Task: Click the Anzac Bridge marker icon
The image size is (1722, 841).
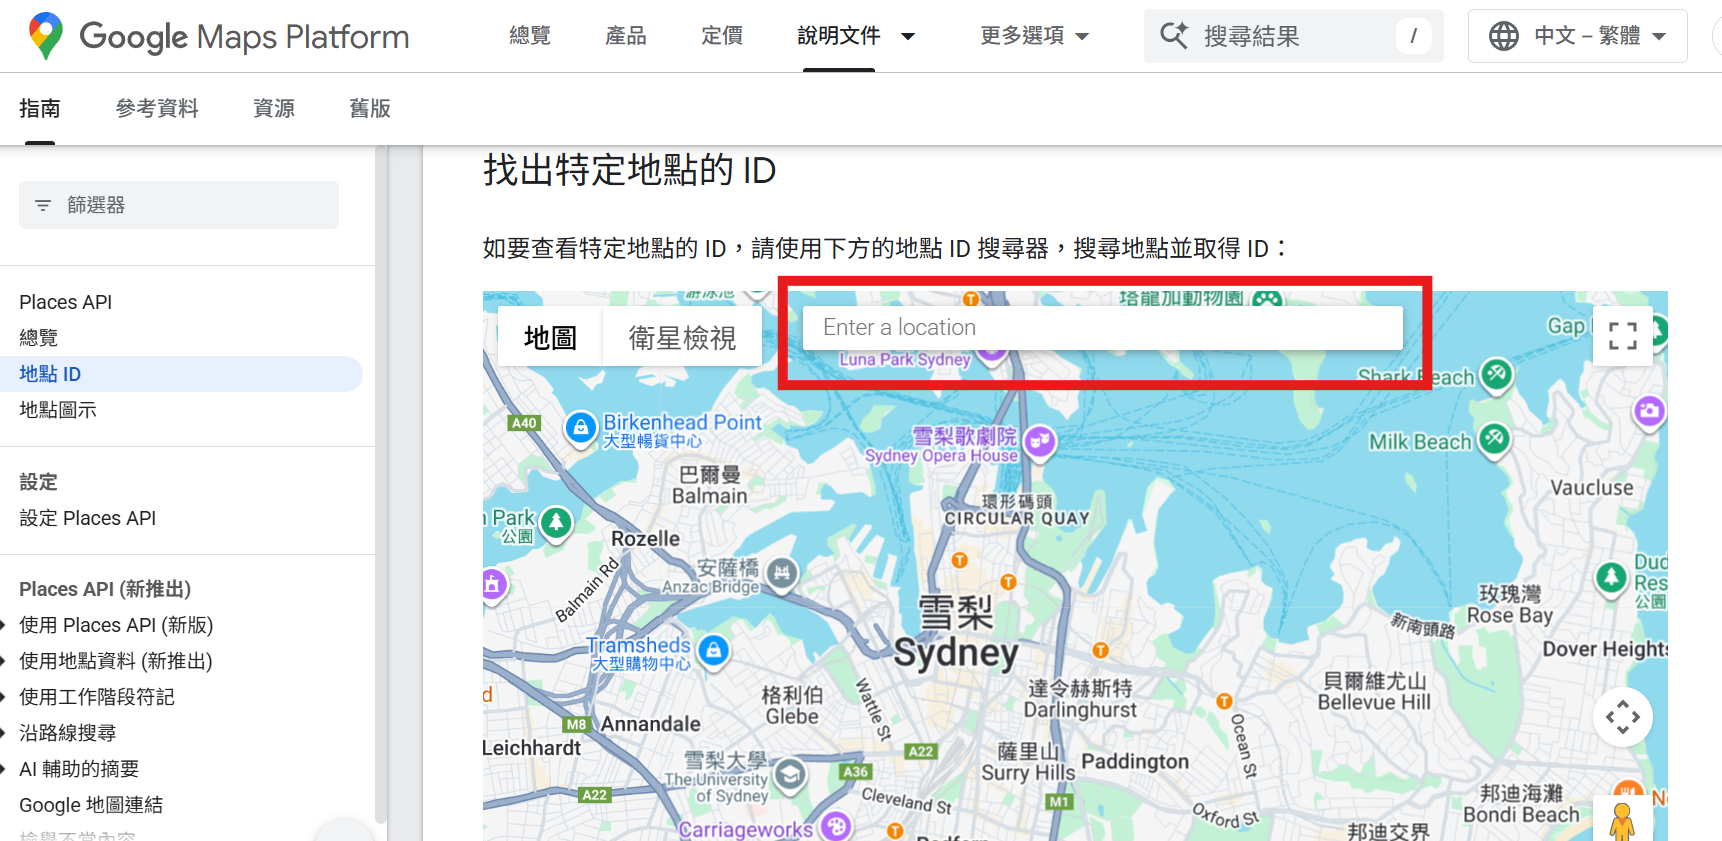Action: point(782,573)
